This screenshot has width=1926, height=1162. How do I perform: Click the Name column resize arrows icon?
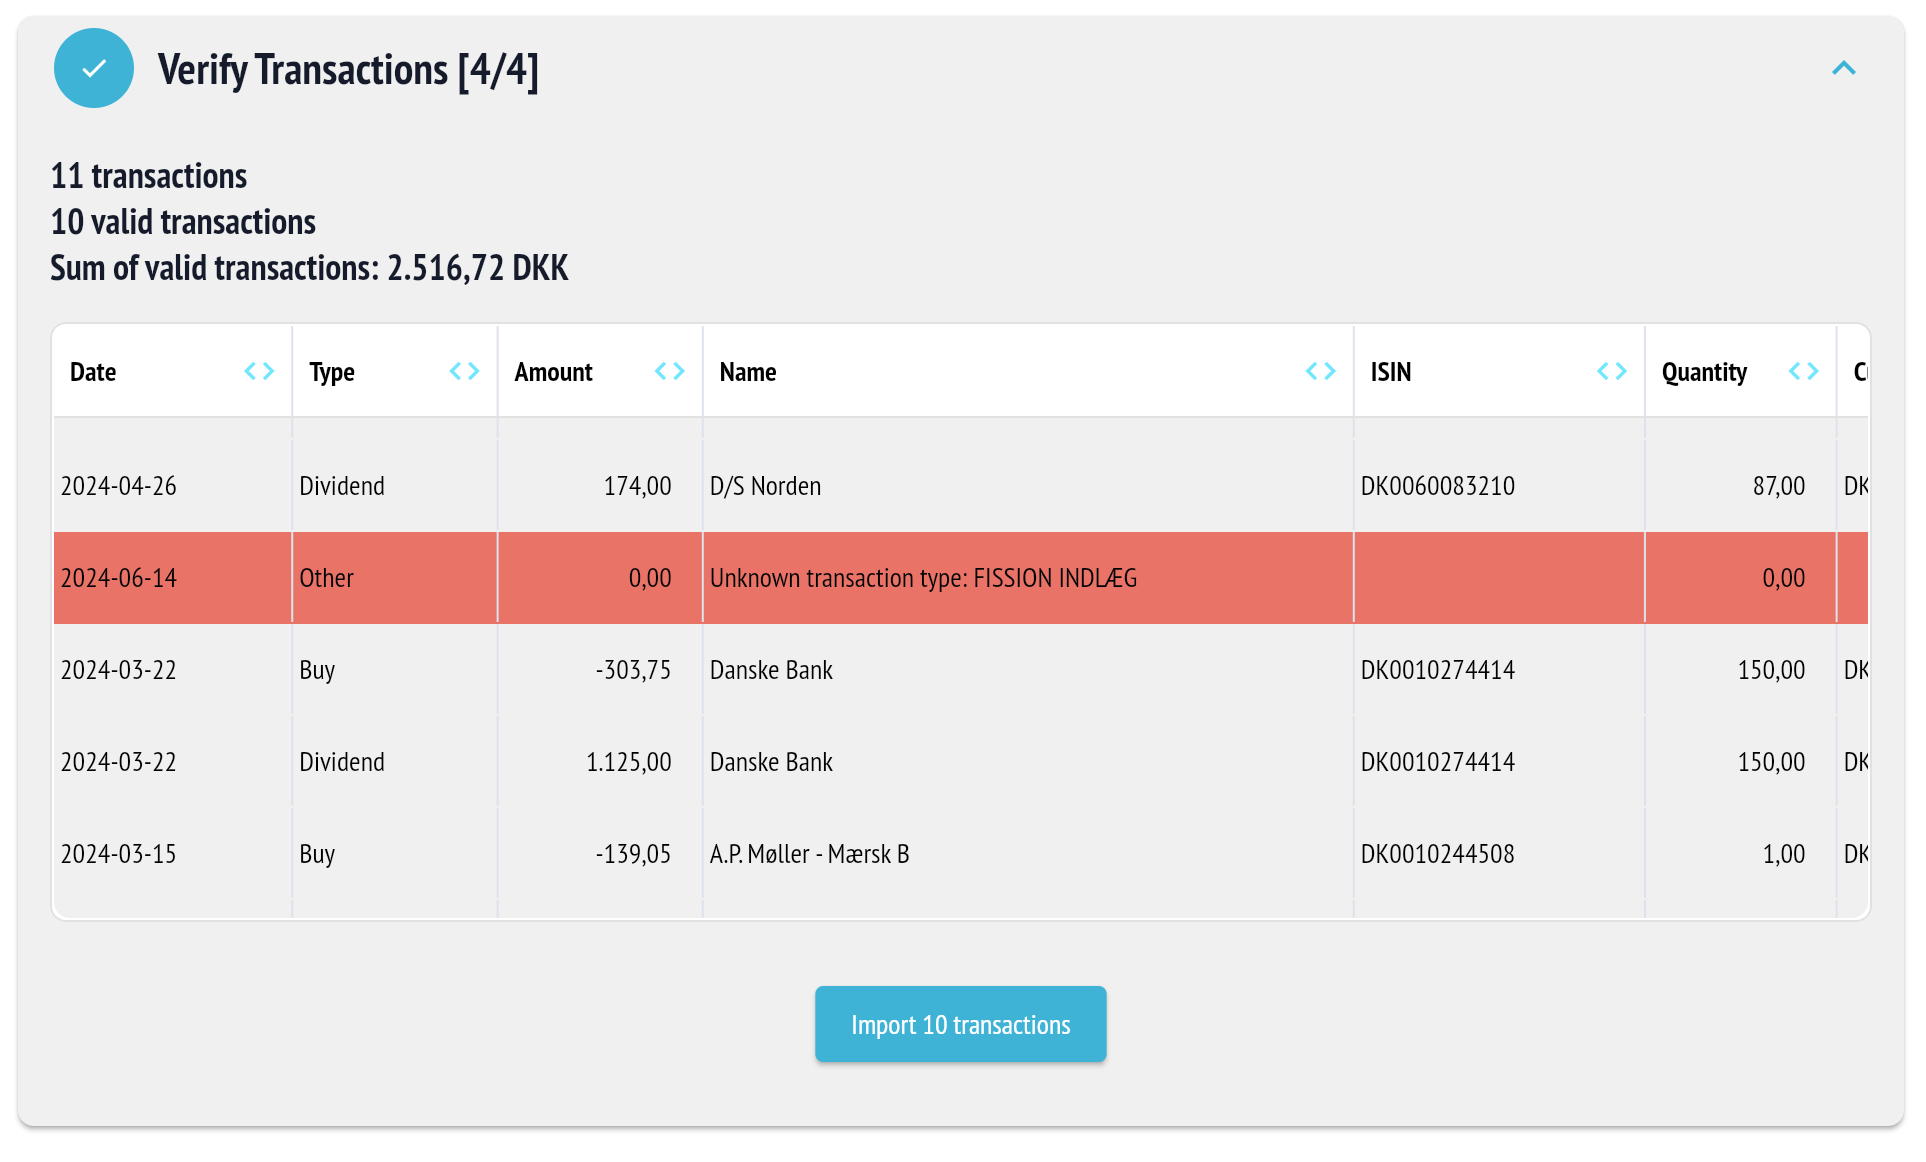1320,372
